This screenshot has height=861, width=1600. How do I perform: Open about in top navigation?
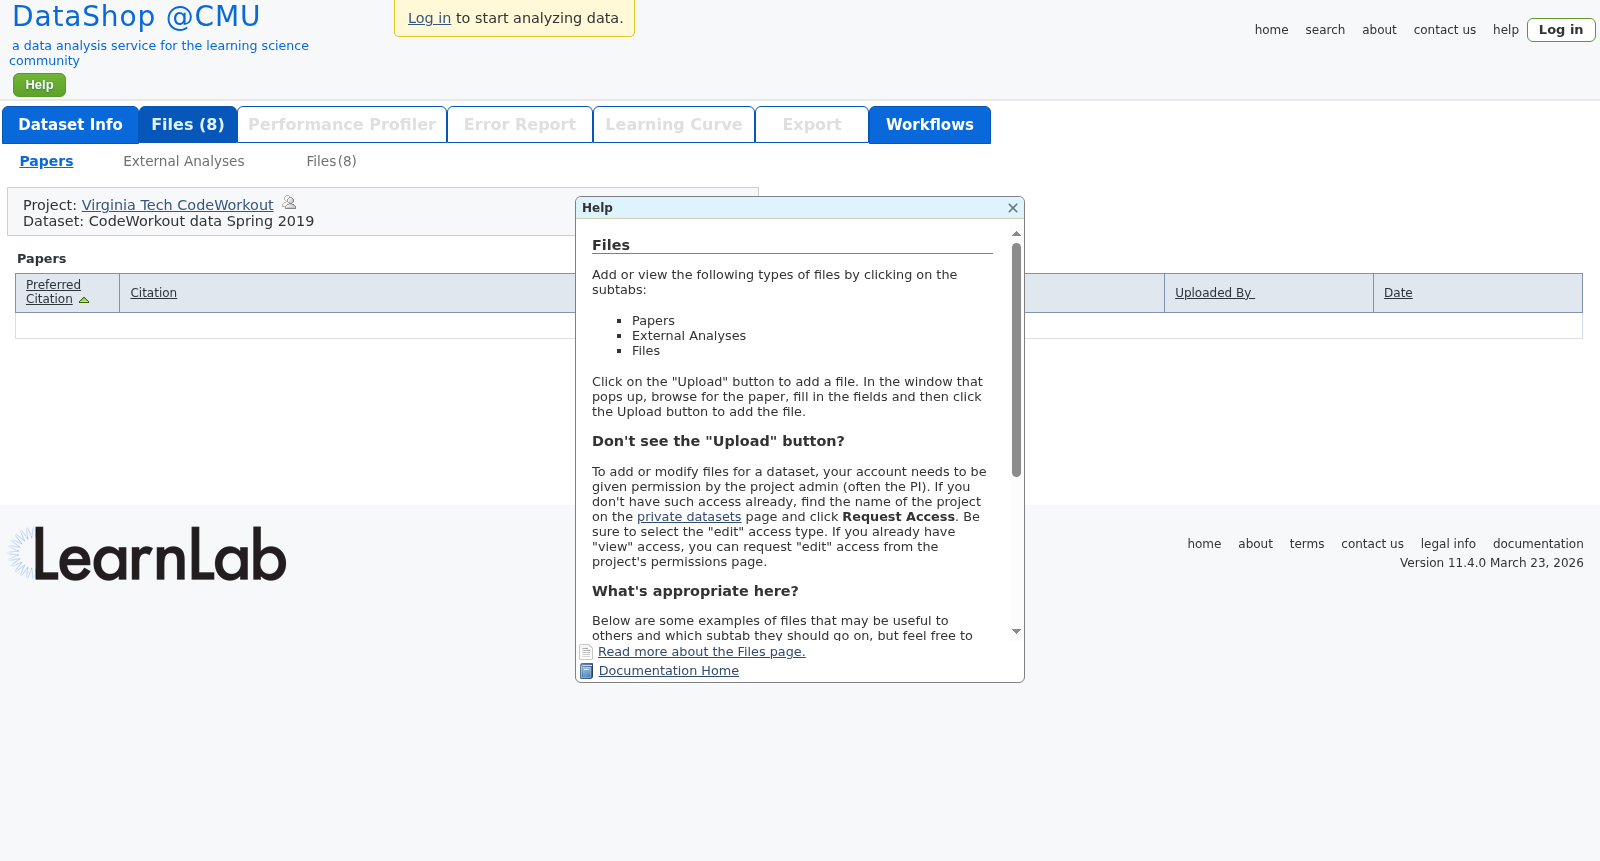(x=1379, y=30)
